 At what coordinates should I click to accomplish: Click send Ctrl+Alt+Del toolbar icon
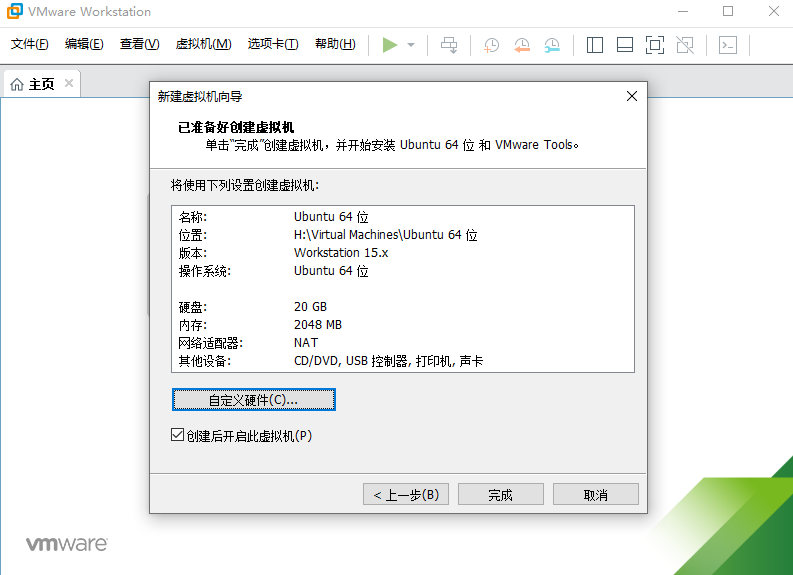449,45
